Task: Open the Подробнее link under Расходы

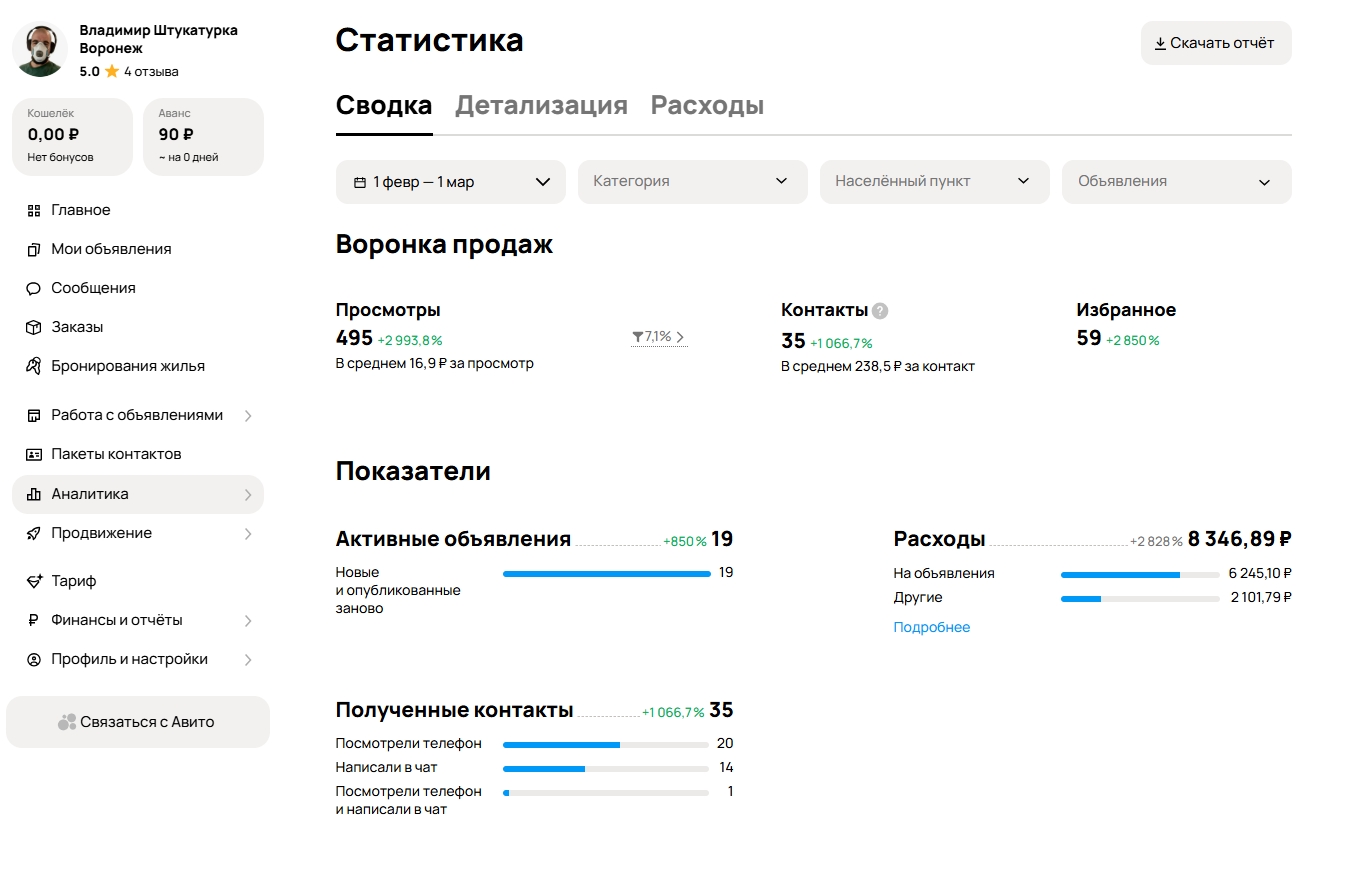Action: pos(931,628)
